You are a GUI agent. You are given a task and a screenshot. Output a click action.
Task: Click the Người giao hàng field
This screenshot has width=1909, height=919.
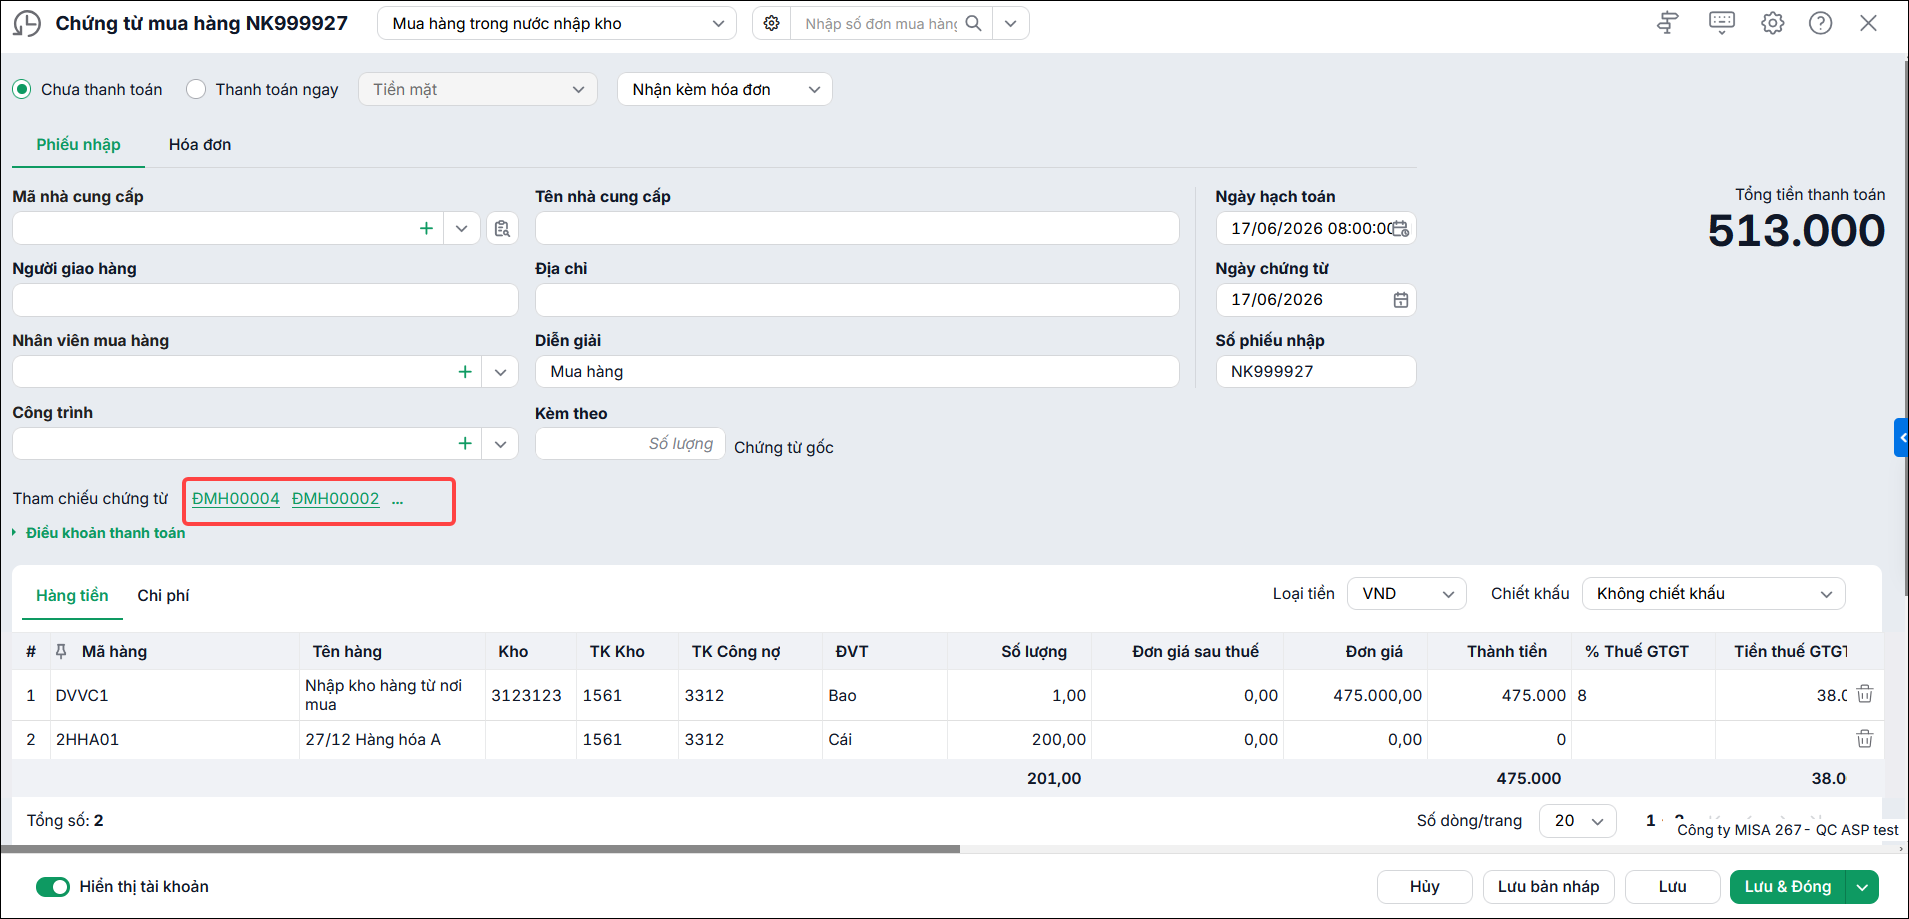[x=265, y=300]
